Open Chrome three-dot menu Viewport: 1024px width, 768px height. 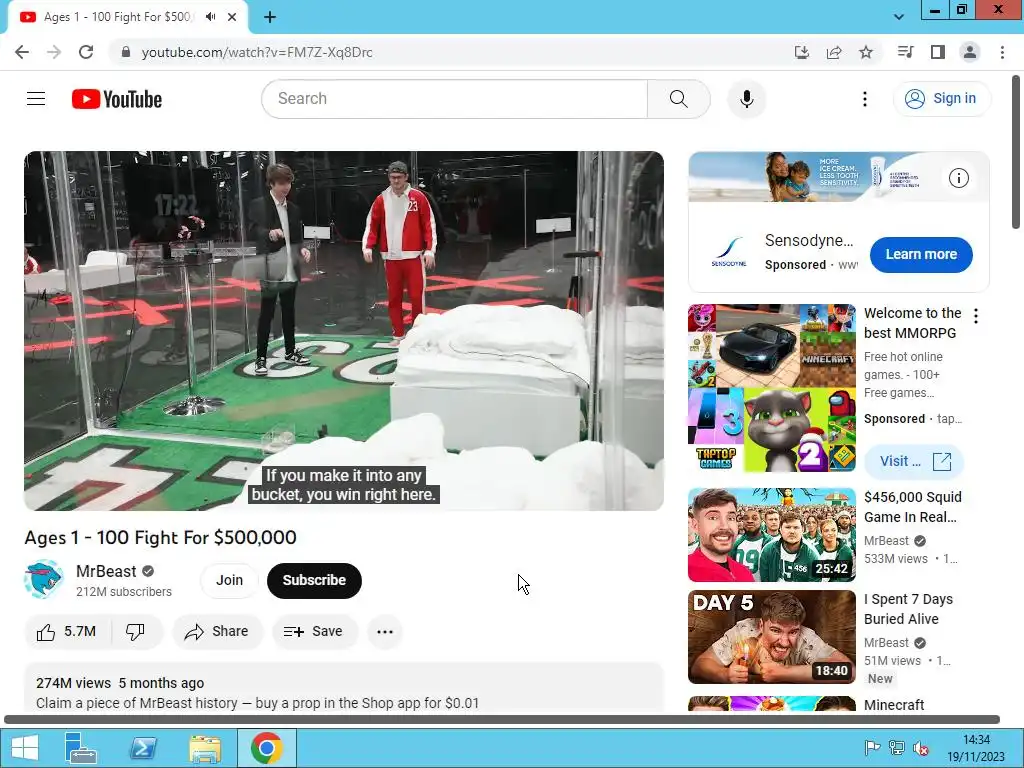(1002, 52)
